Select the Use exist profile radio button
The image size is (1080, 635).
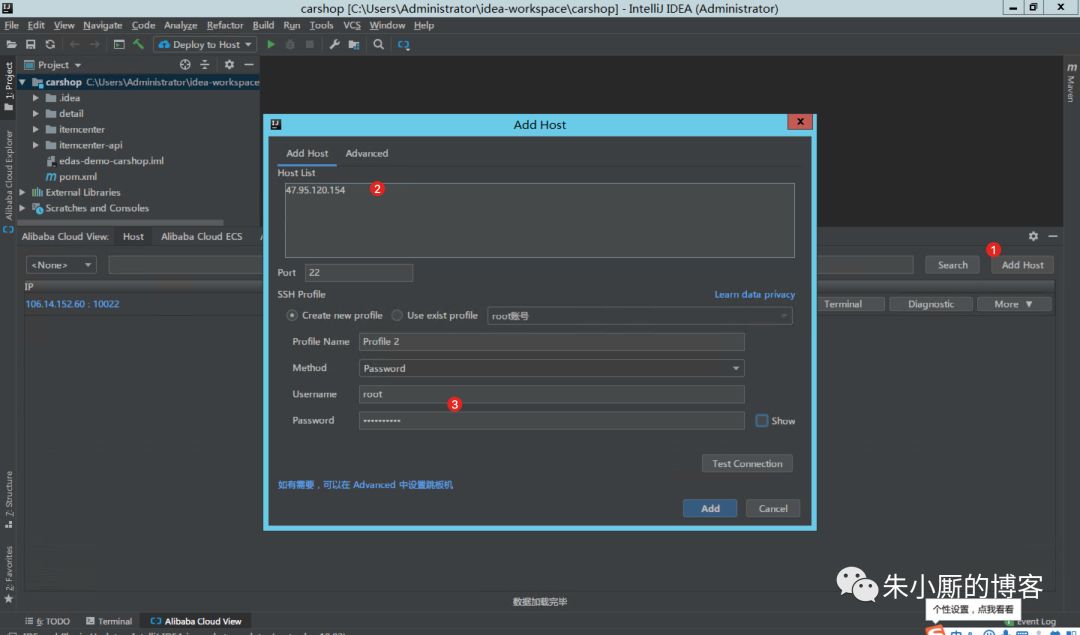[397, 315]
